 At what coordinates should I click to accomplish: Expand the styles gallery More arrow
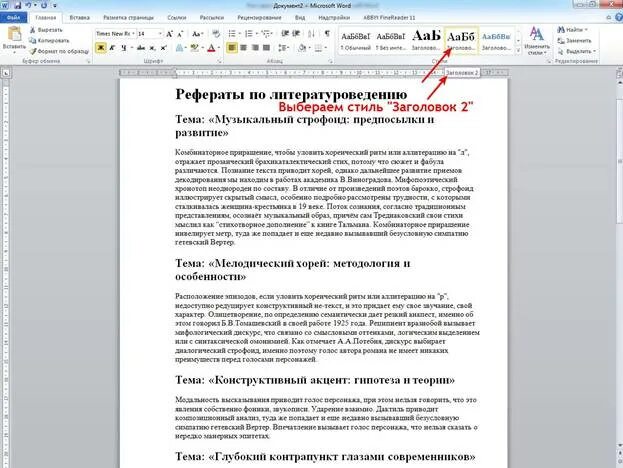[x=518, y=51]
